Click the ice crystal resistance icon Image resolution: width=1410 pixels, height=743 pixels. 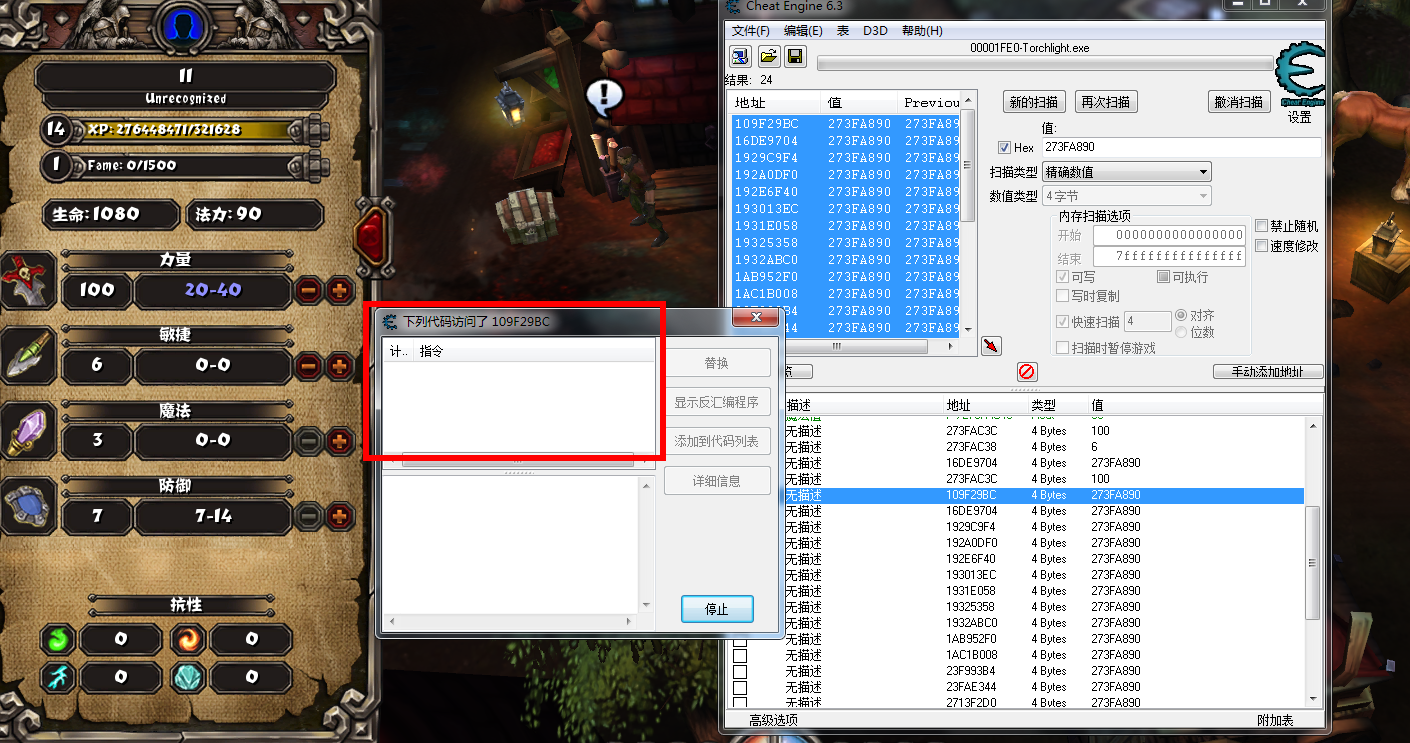tap(186, 677)
